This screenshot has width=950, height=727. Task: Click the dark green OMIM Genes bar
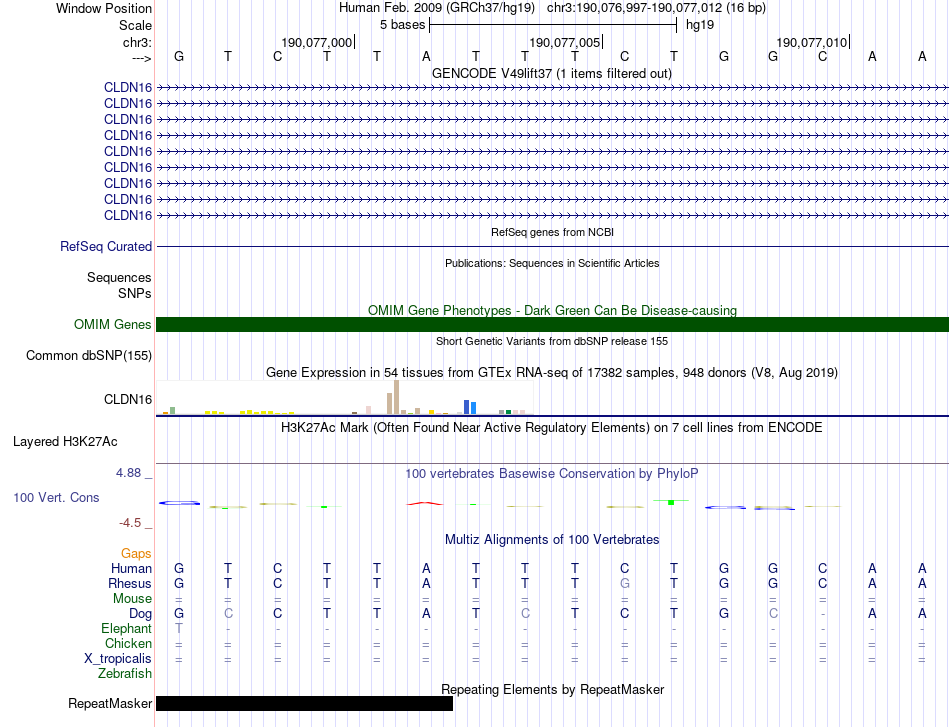pos(553,325)
